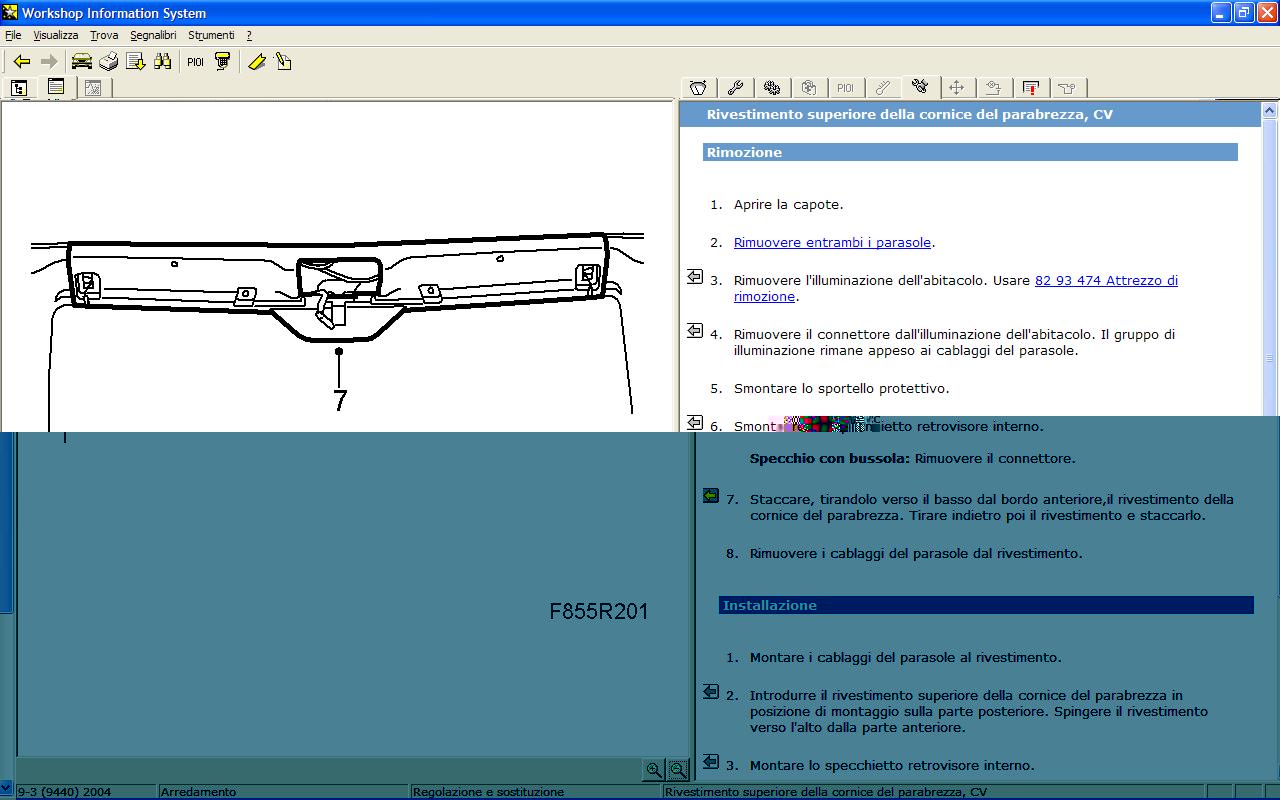
Task: Switch to the tree structure view tab
Action: click(x=19, y=88)
